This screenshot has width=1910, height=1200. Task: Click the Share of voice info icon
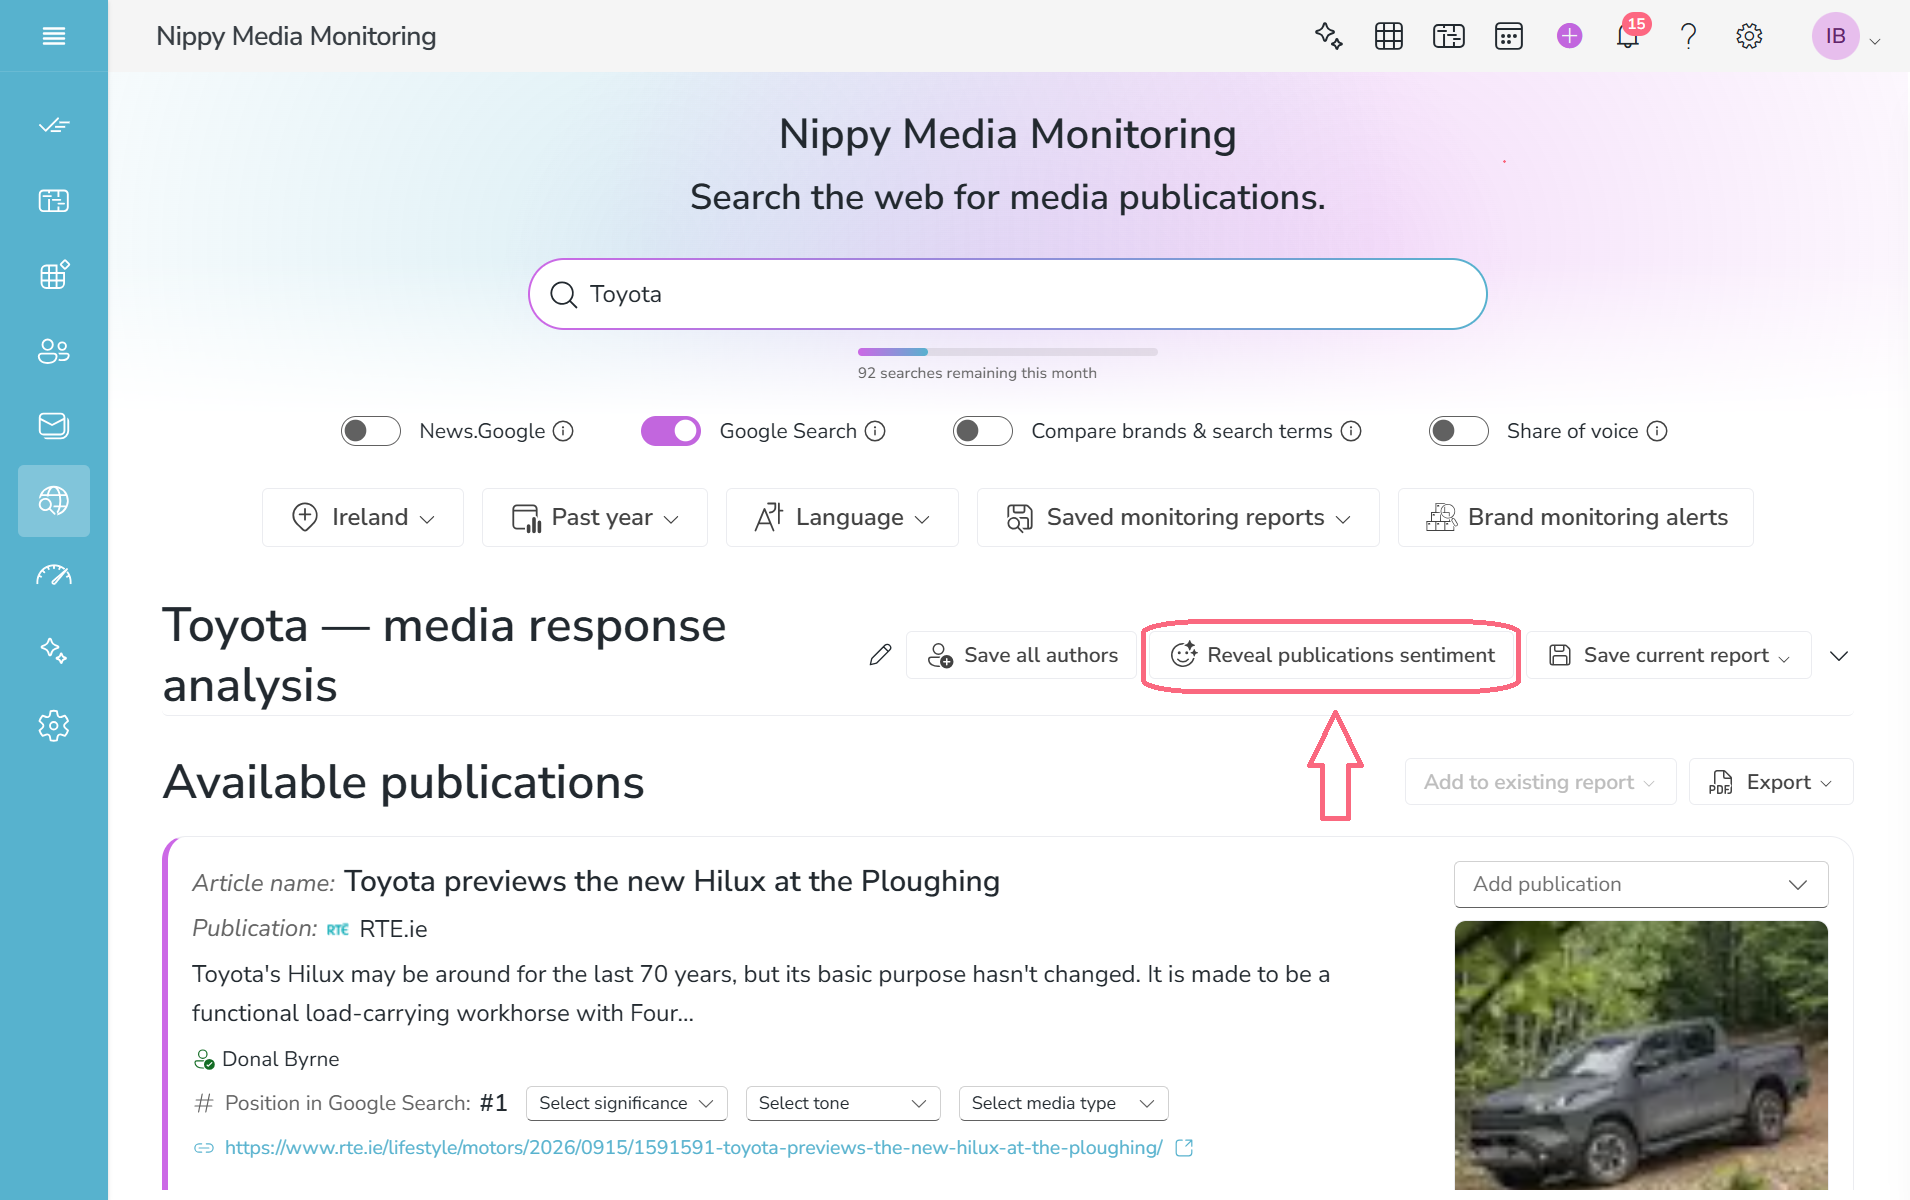1657,431
